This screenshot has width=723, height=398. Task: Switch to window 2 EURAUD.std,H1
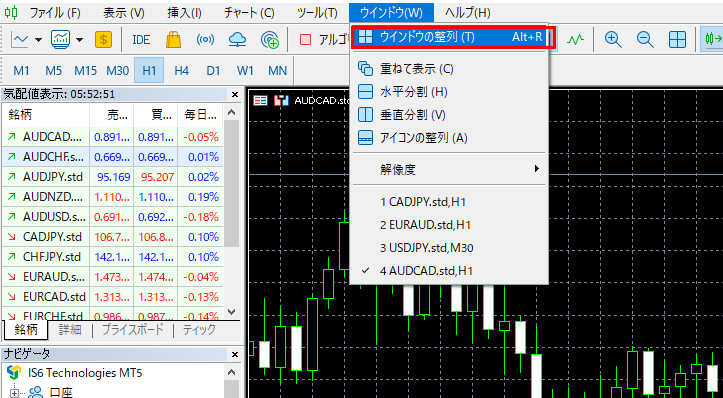coord(450,225)
